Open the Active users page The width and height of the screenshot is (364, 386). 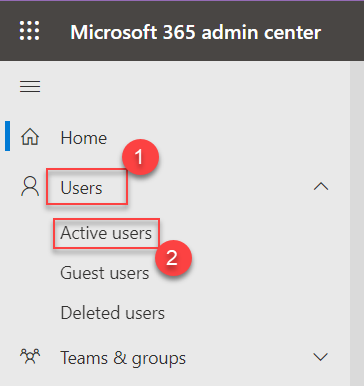click(106, 233)
